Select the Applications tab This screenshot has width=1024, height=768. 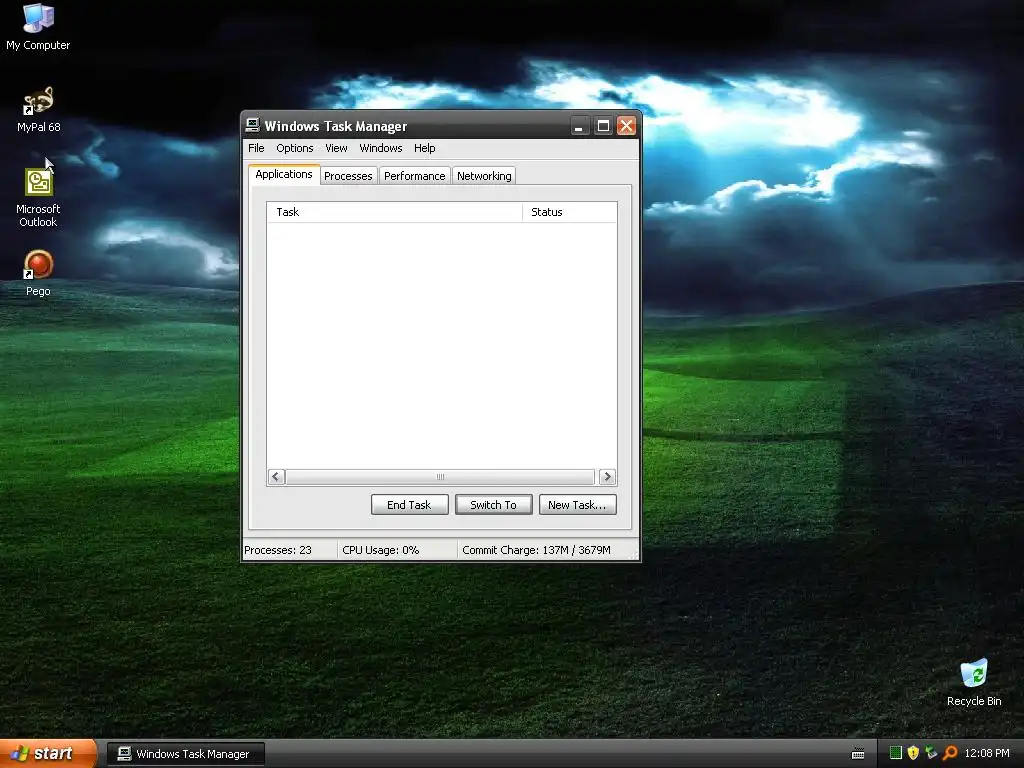[x=284, y=174]
